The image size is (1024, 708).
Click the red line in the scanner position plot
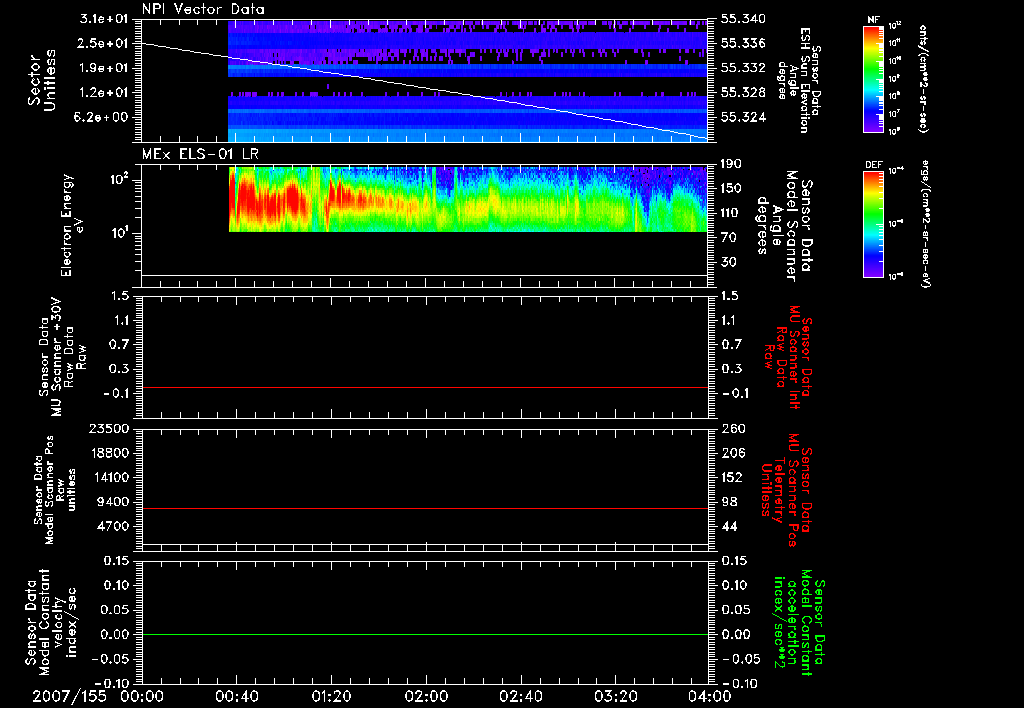(424, 508)
